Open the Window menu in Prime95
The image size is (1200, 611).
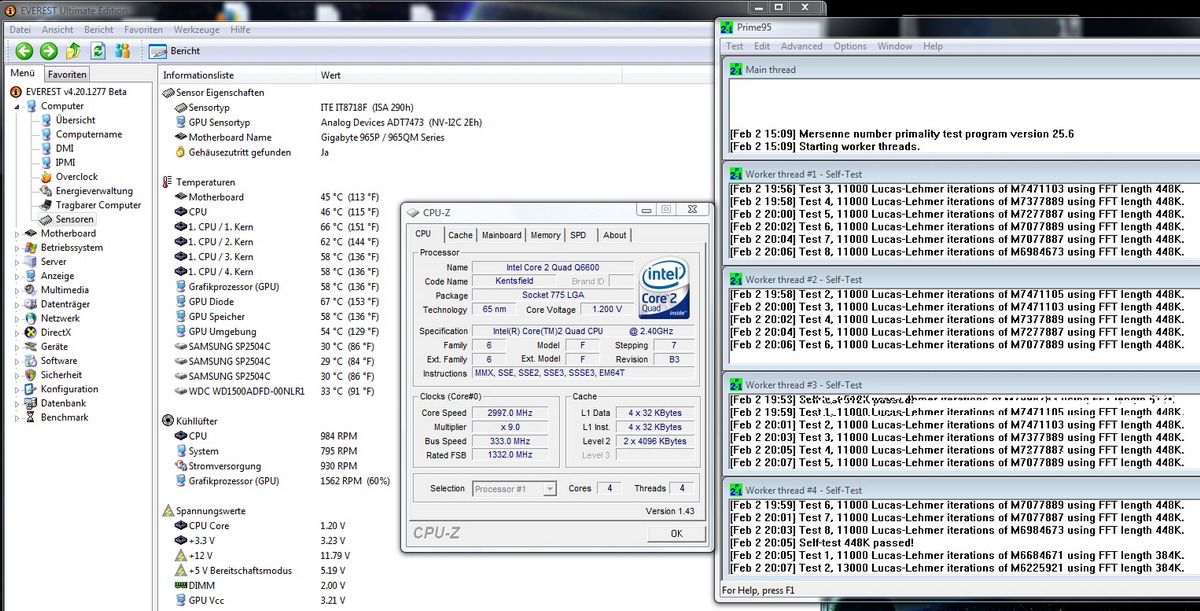895,46
